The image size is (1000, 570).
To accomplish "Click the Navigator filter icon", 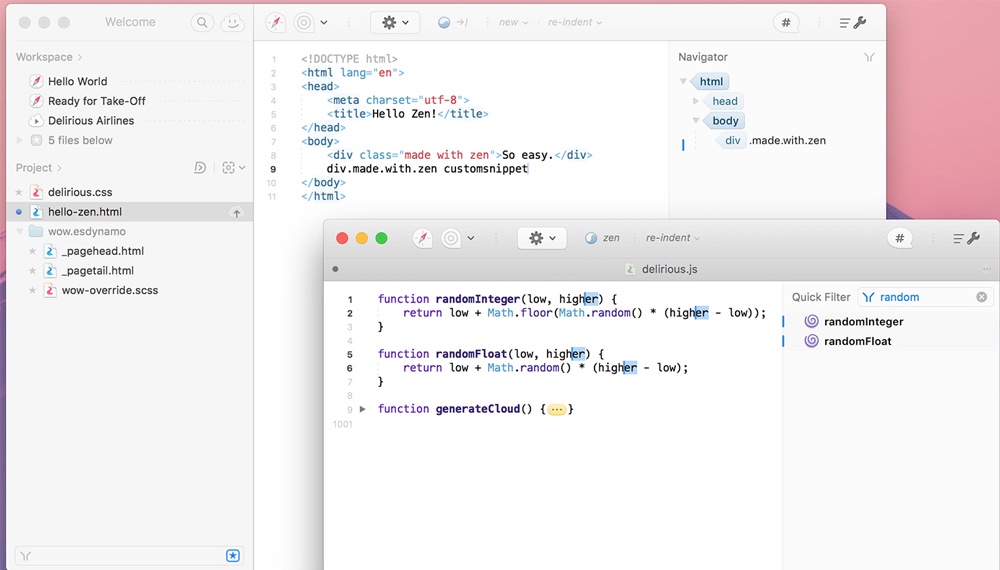I will point(869,58).
